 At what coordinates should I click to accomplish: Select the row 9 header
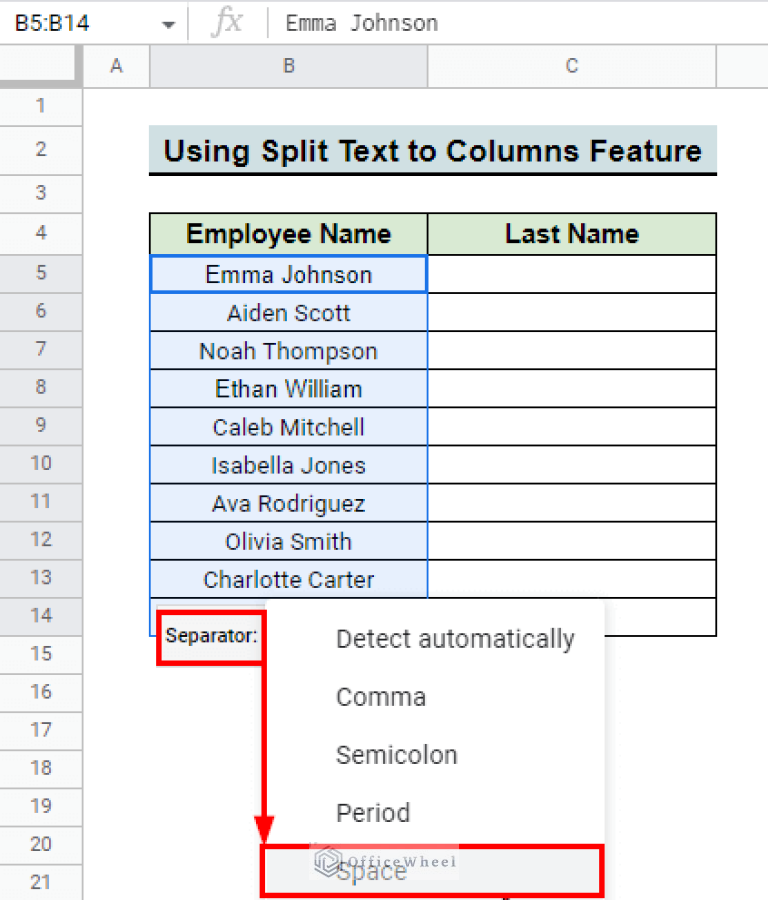point(41,426)
